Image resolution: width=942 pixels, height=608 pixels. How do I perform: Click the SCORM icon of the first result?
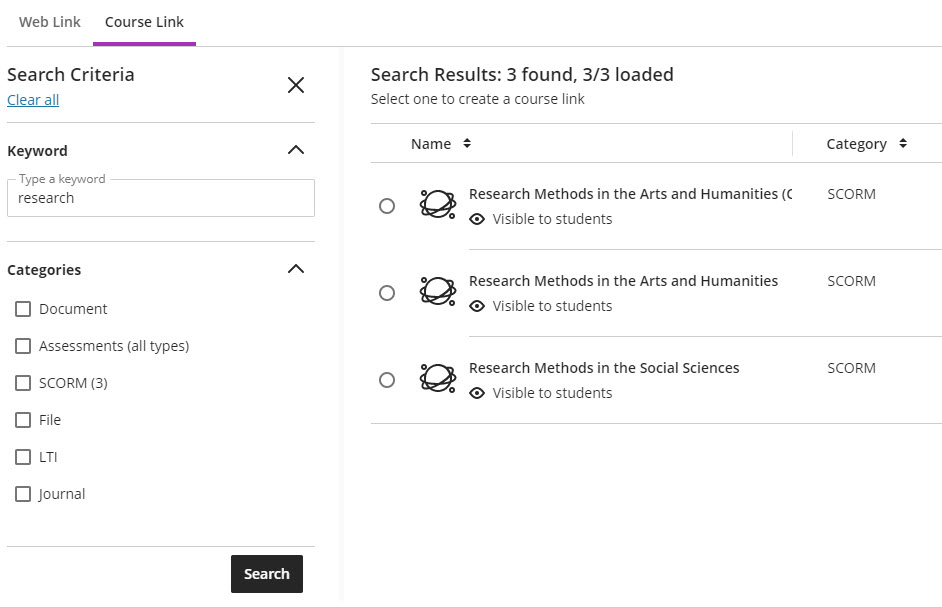[x=438, y=204]
